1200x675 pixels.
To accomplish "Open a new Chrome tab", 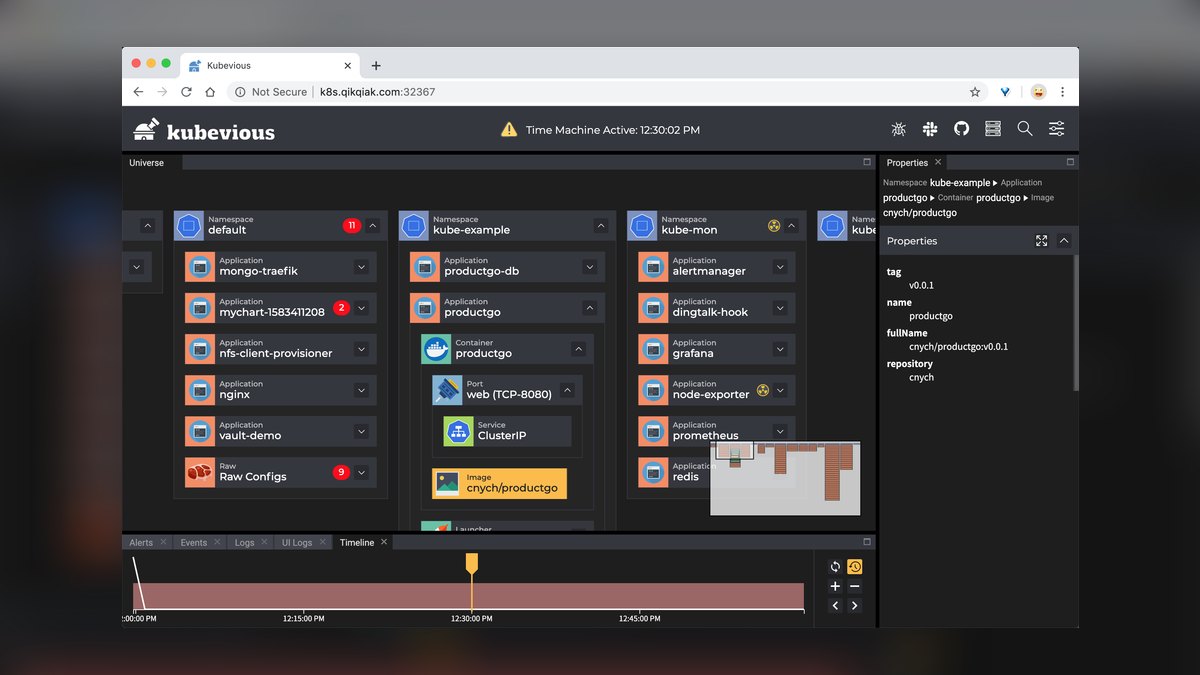I will point(376,66).
